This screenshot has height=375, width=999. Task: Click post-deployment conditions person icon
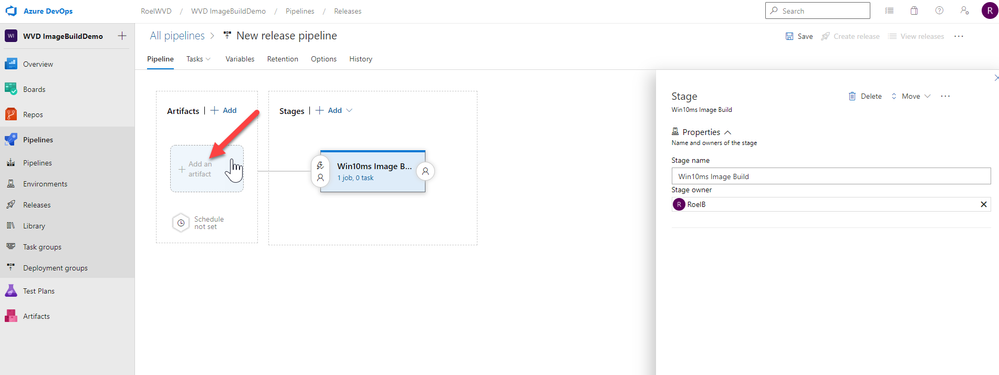pos(426,171)
